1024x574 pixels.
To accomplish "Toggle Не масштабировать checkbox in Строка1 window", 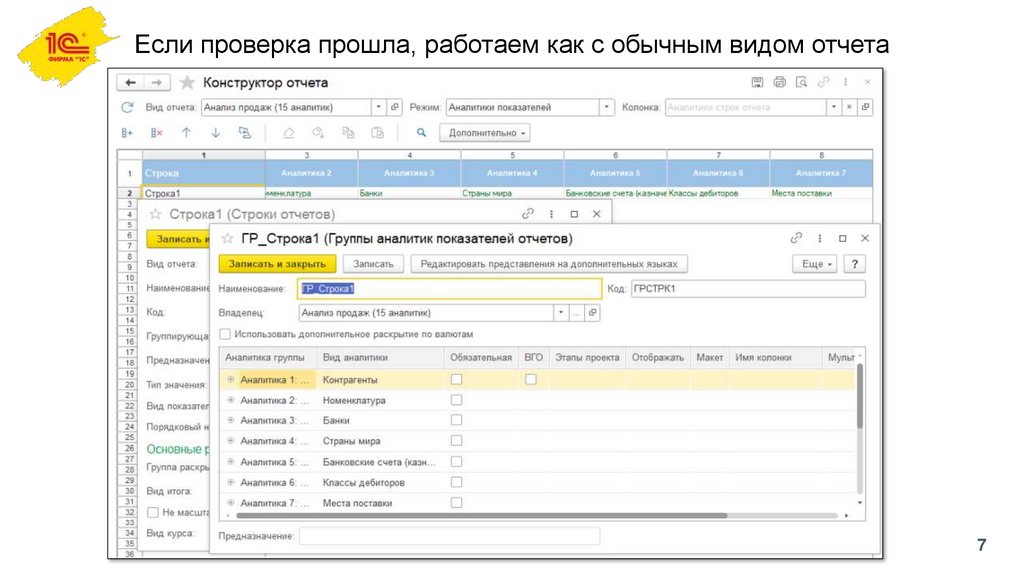I will point(153,513).
